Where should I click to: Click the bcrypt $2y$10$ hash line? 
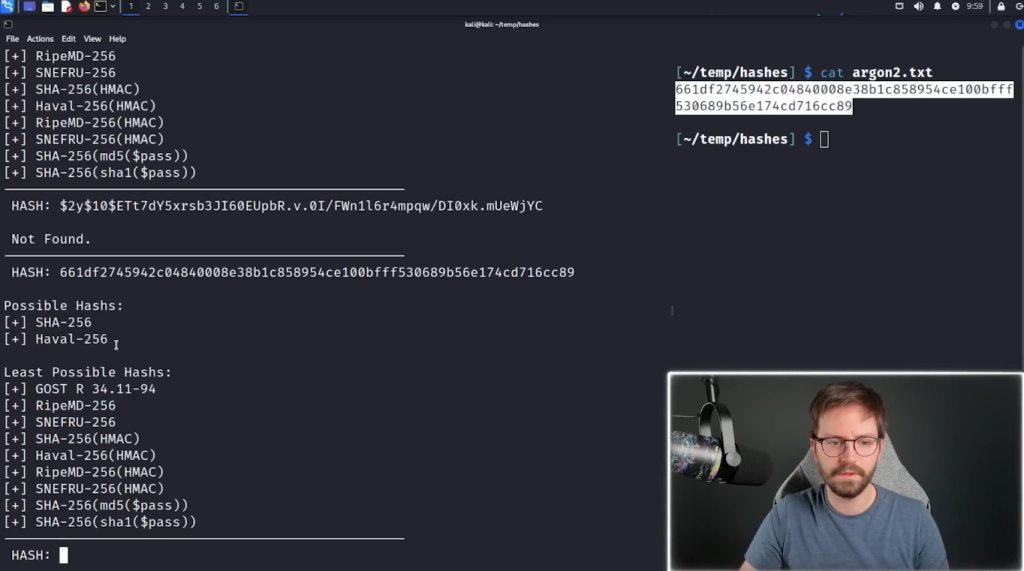click(277, 206)
